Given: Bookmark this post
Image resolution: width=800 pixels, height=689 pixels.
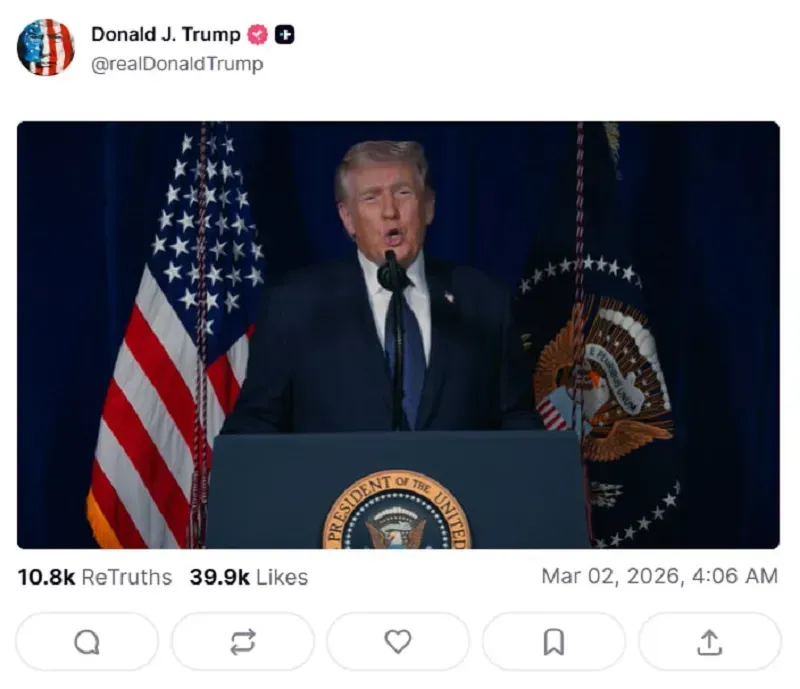Looking at the screenshot, I should (554, 642).
